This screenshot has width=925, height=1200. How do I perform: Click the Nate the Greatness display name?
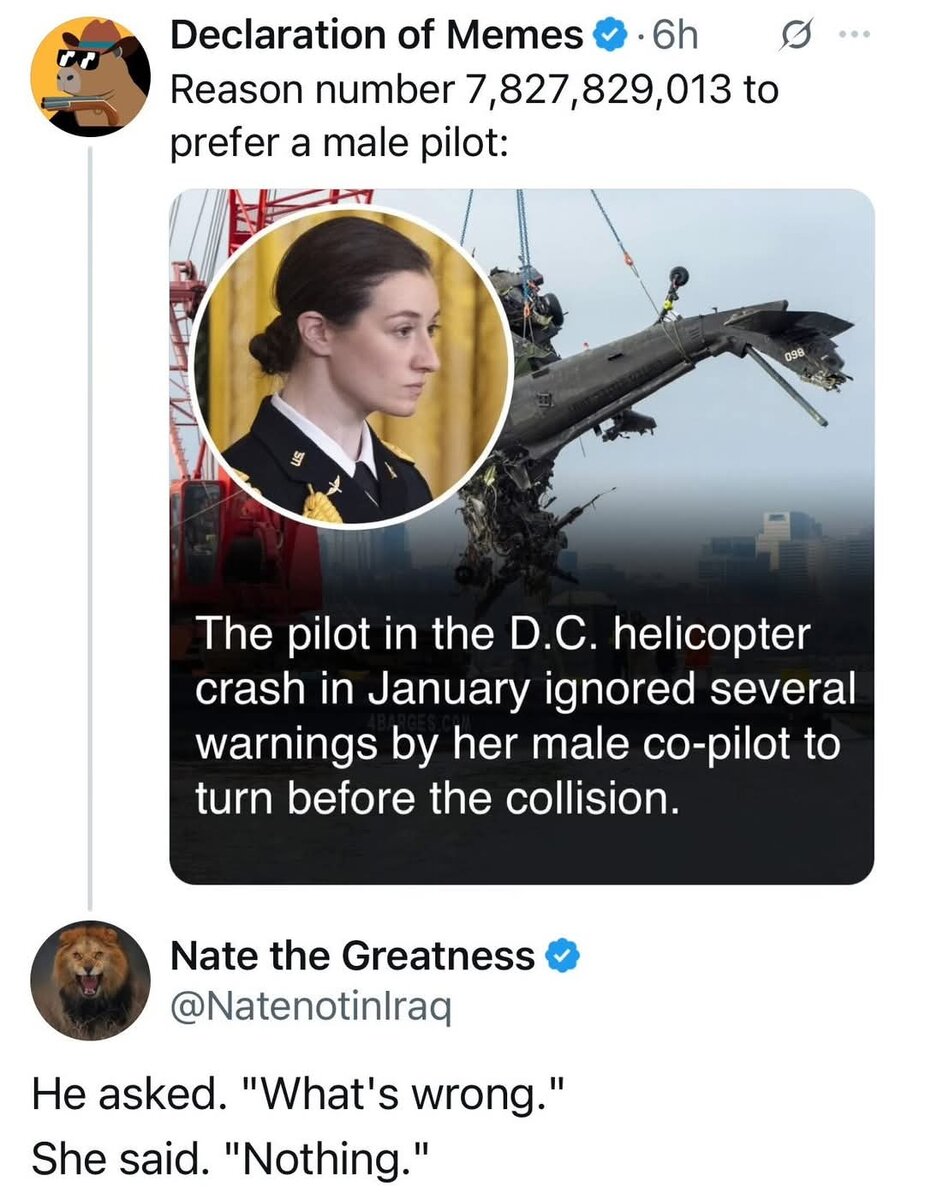[x=352, y=957]
